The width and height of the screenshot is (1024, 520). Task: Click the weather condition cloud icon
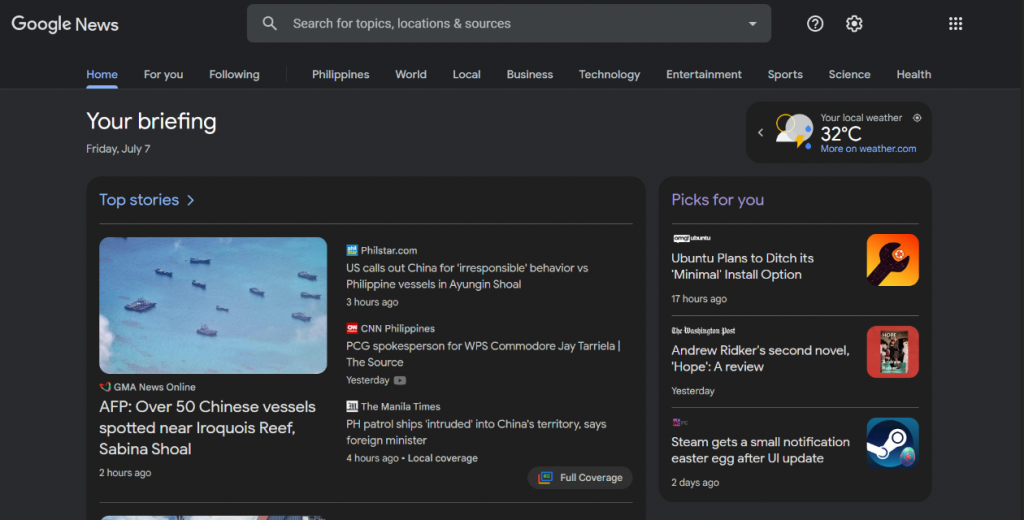(x=794, y=131)
